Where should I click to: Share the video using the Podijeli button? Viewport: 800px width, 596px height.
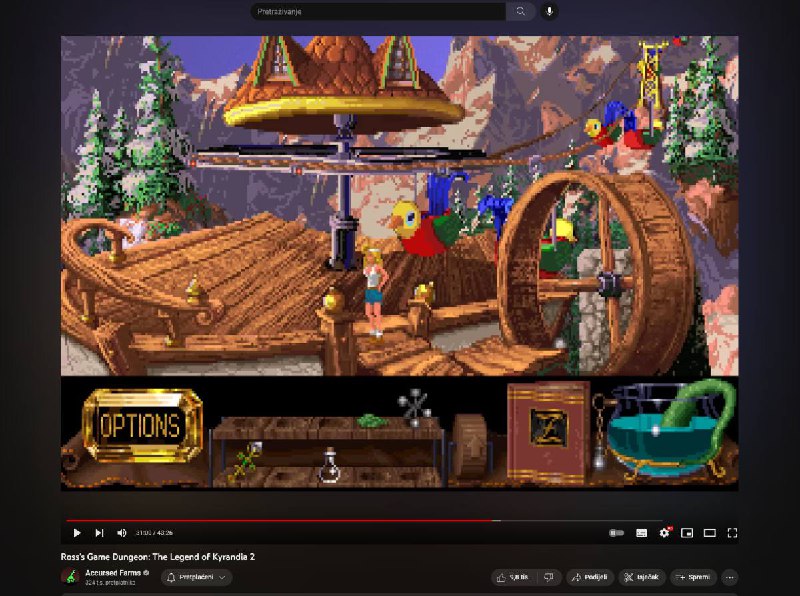tap(590, 577)
